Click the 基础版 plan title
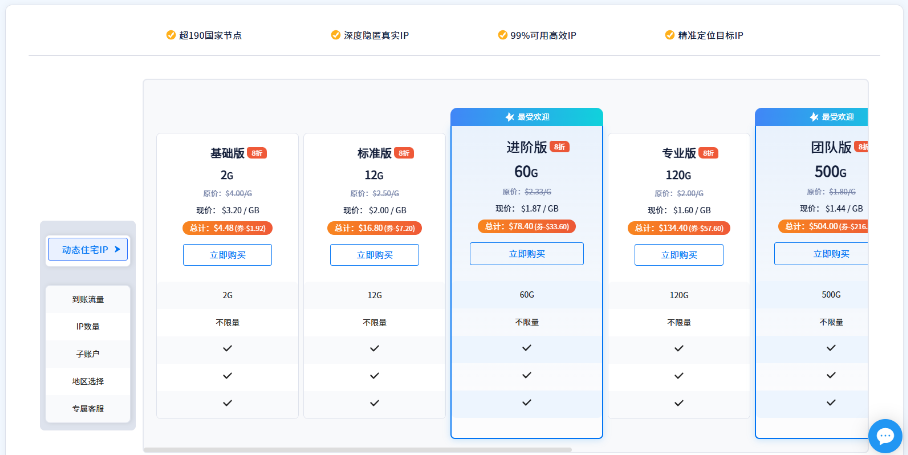 tap(227, 153)
